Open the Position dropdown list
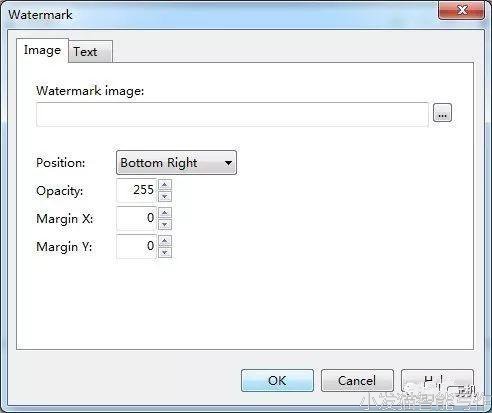 click(x=176, y=163)
